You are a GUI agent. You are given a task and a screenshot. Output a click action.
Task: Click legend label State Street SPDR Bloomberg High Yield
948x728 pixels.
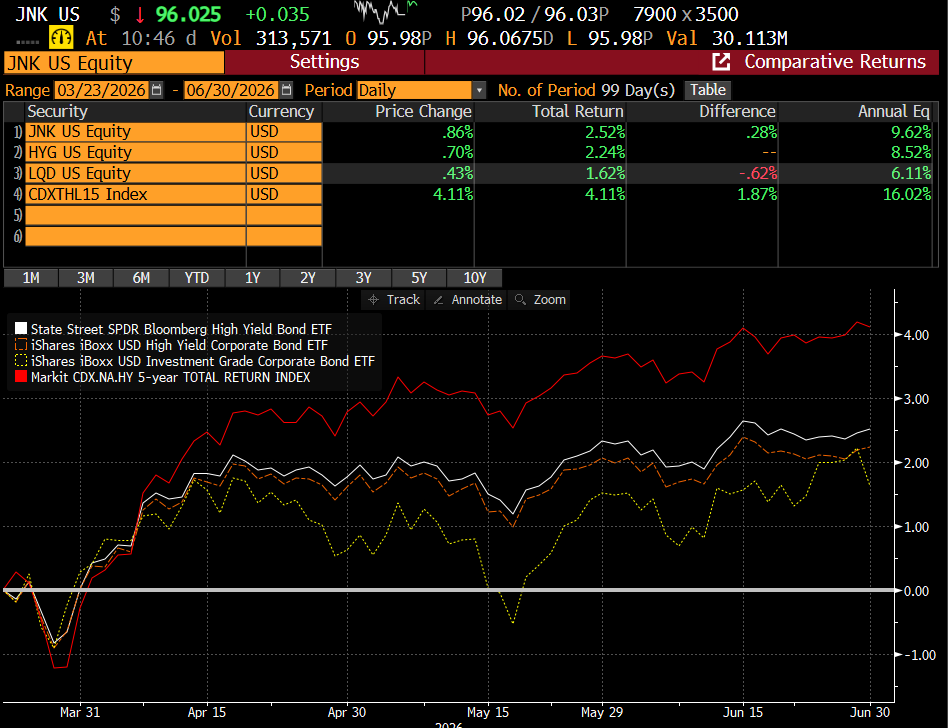pos(181,329)
